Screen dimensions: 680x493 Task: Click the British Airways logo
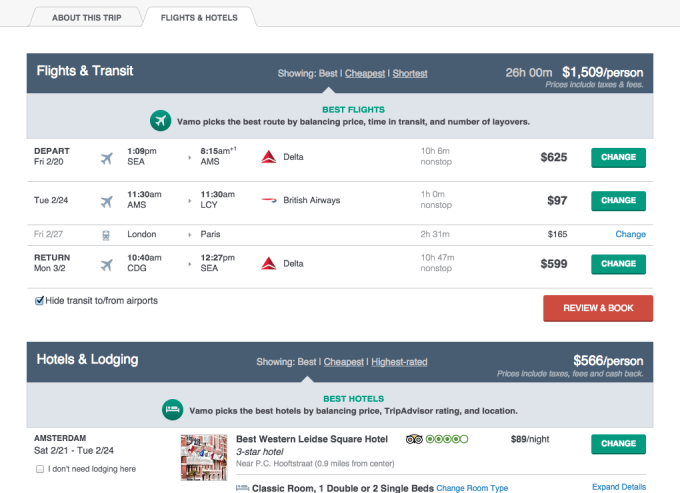267,201
